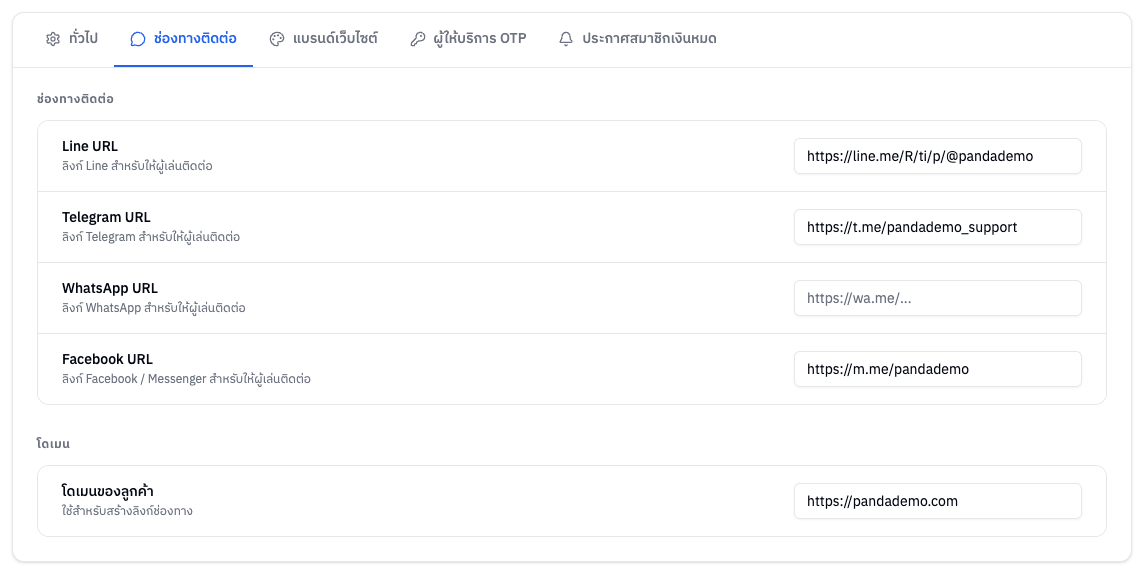The image size is (1144, 574).
Task: Click the palette icon beside แบรนด์เว็บไซต์
Action: click(277, 39)
